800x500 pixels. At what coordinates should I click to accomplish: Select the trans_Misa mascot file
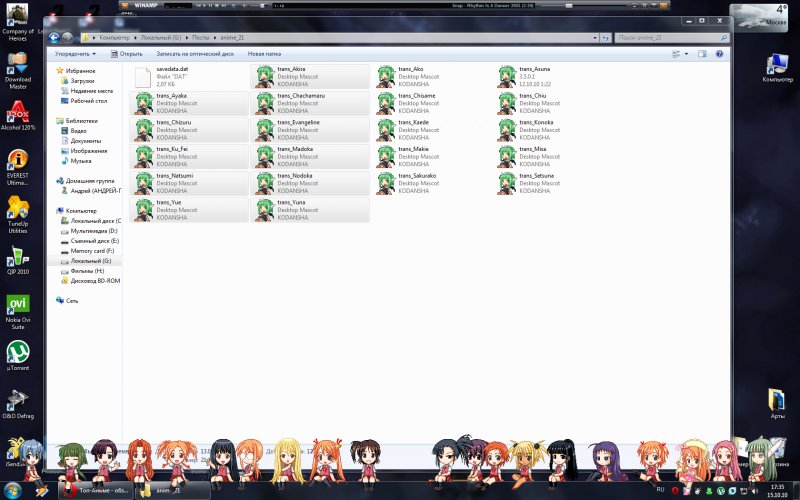552,156
